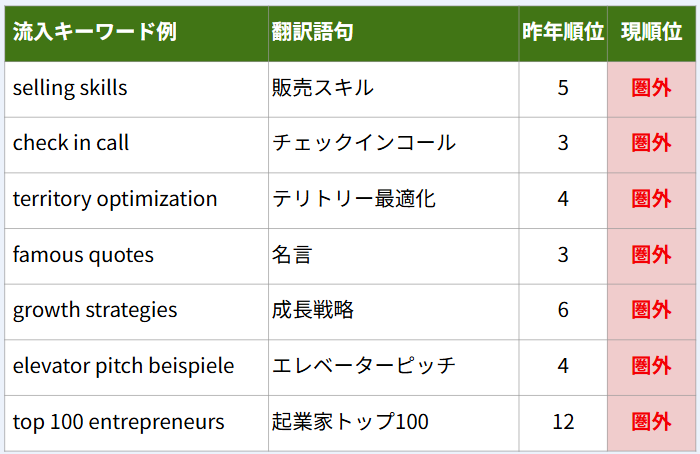Select the 'elevator pitch beispiele' cell
700x454 pixels.
pyautogui.click(x=123, y=366)
